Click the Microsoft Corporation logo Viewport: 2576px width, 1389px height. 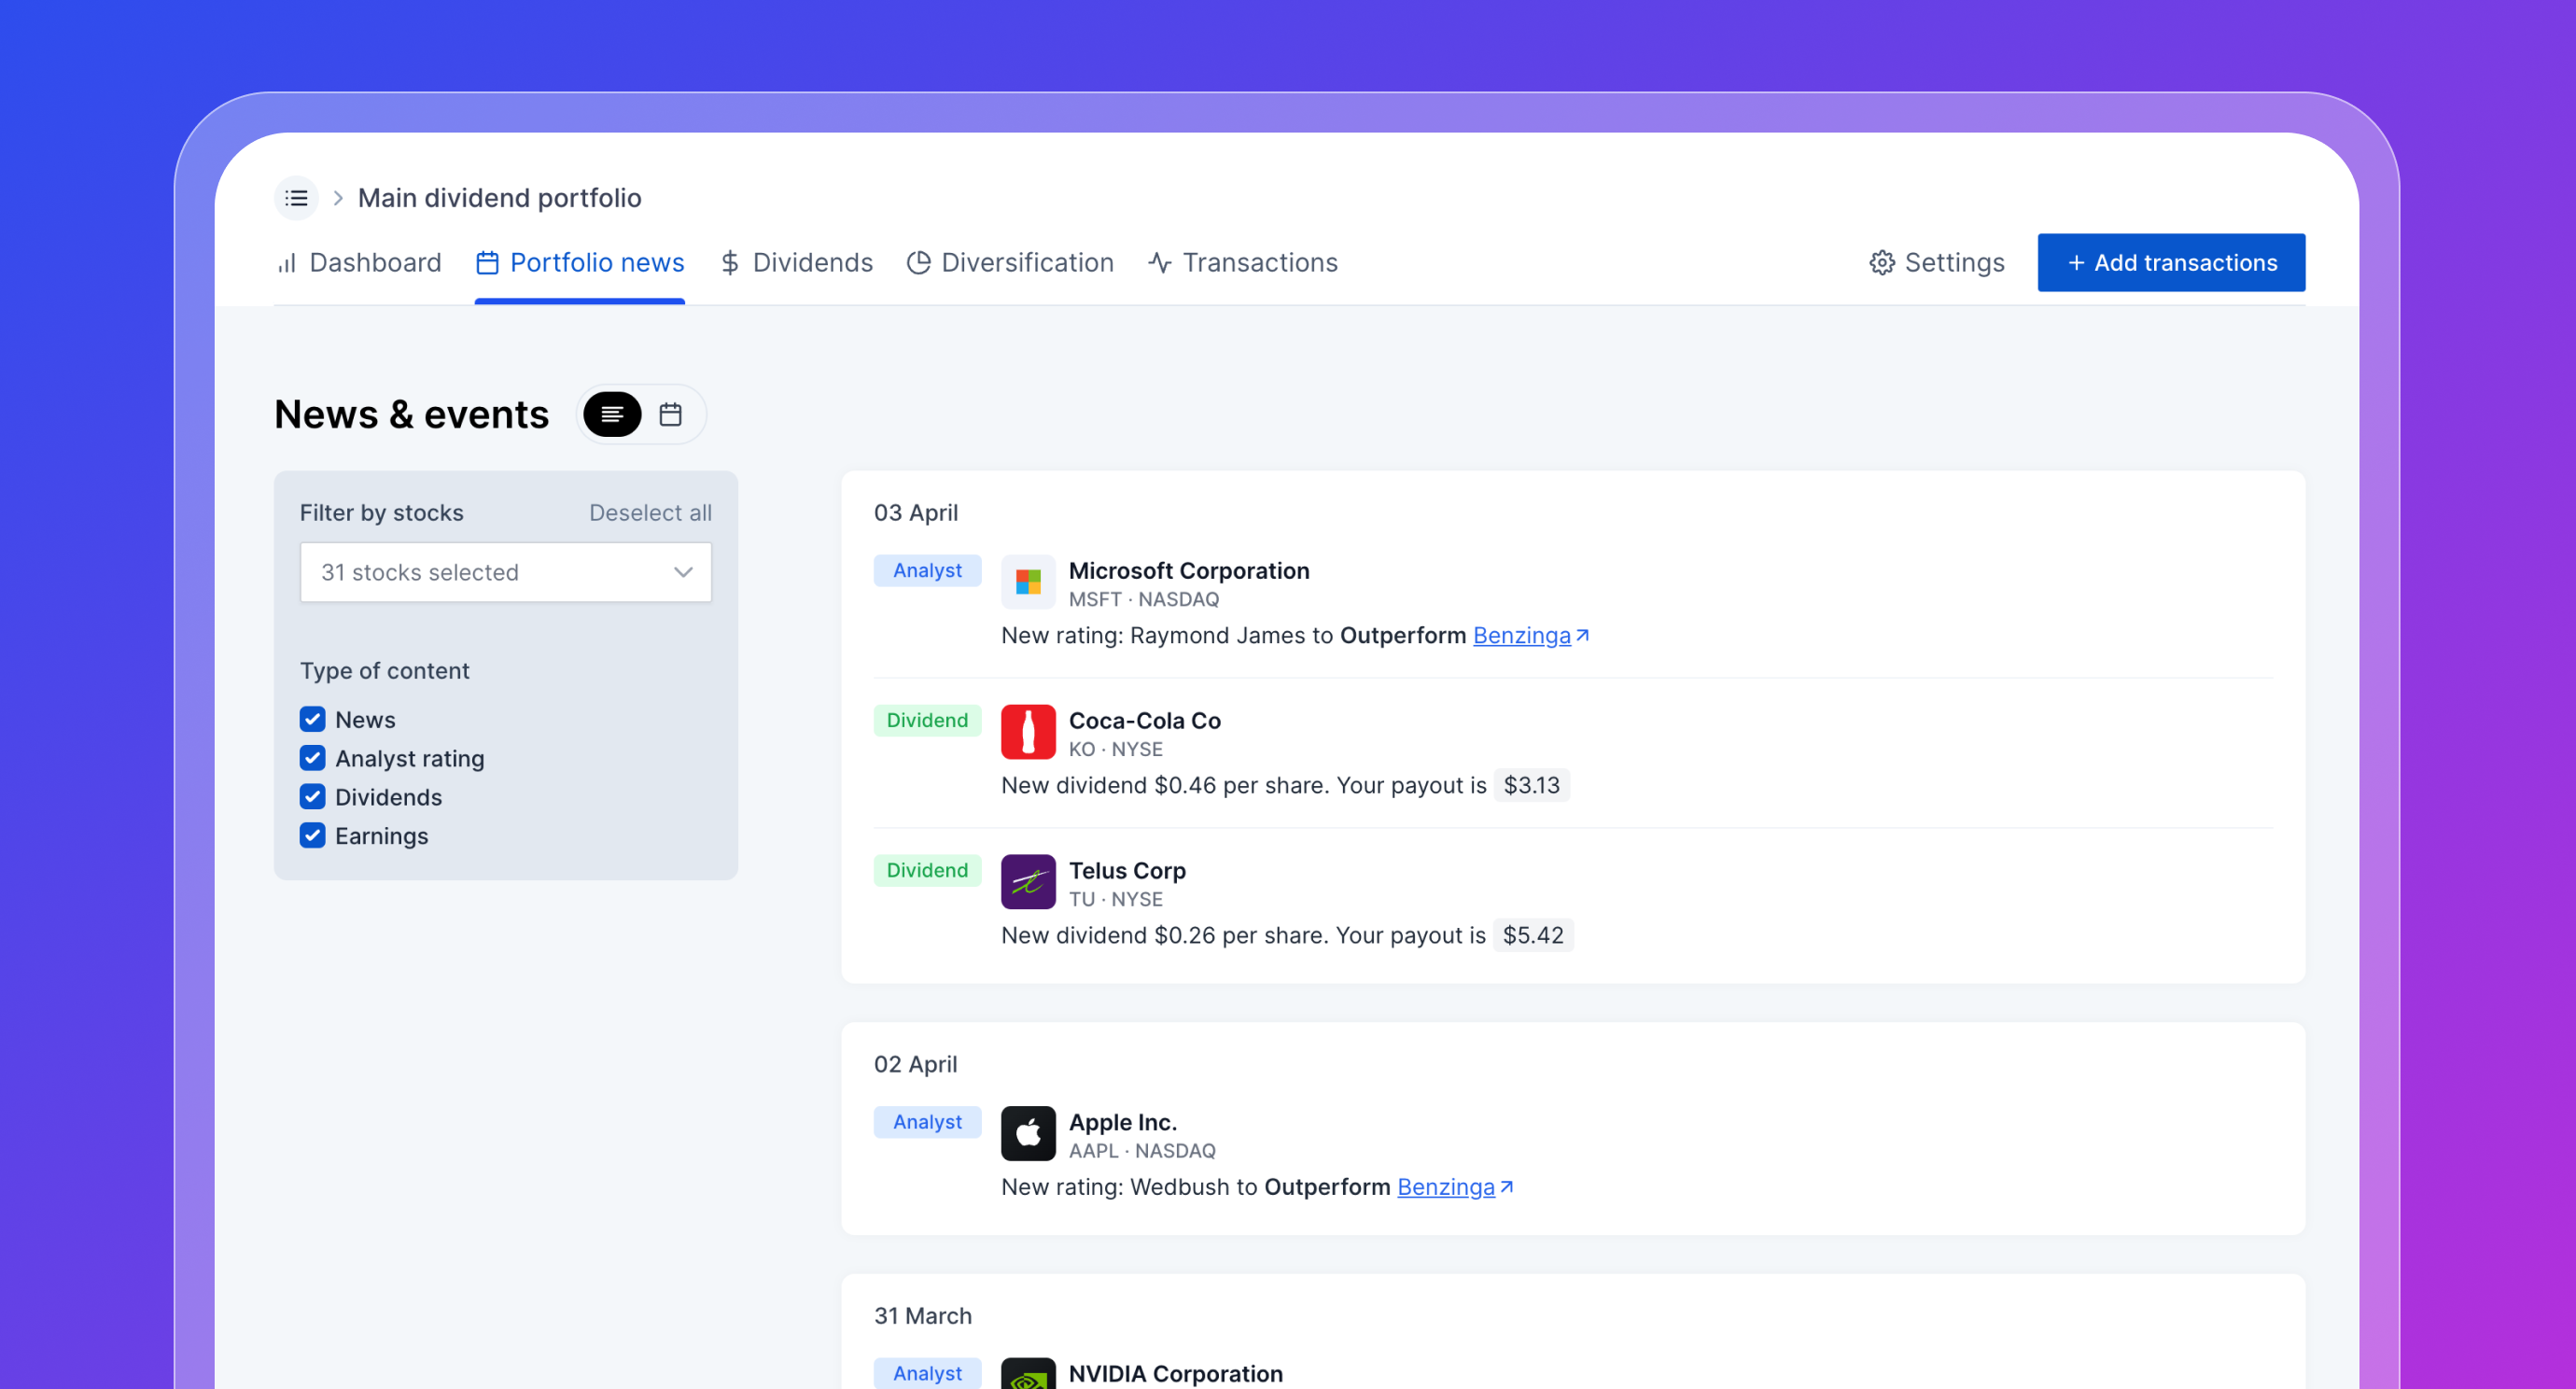pyautogui.click(x=1027, y=582)
